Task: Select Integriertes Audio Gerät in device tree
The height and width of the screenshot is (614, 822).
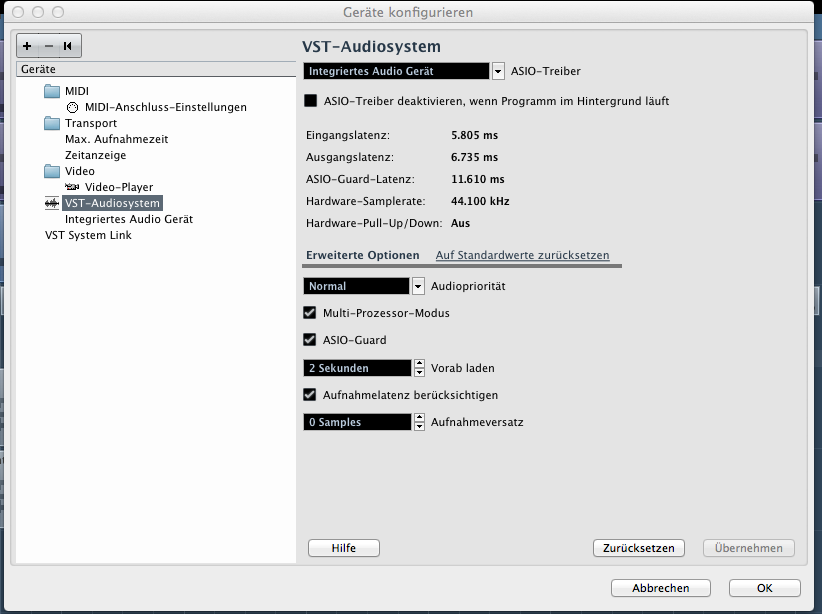Action: [129, 219]
